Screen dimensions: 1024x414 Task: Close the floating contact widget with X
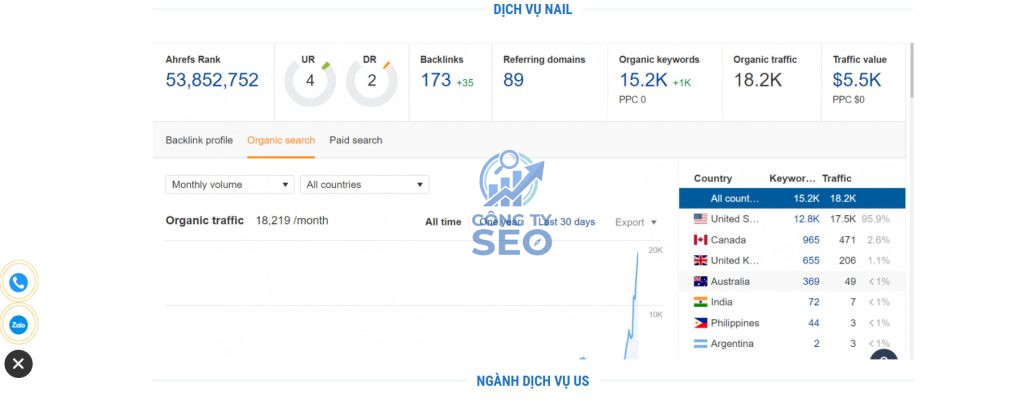[18, 364]
